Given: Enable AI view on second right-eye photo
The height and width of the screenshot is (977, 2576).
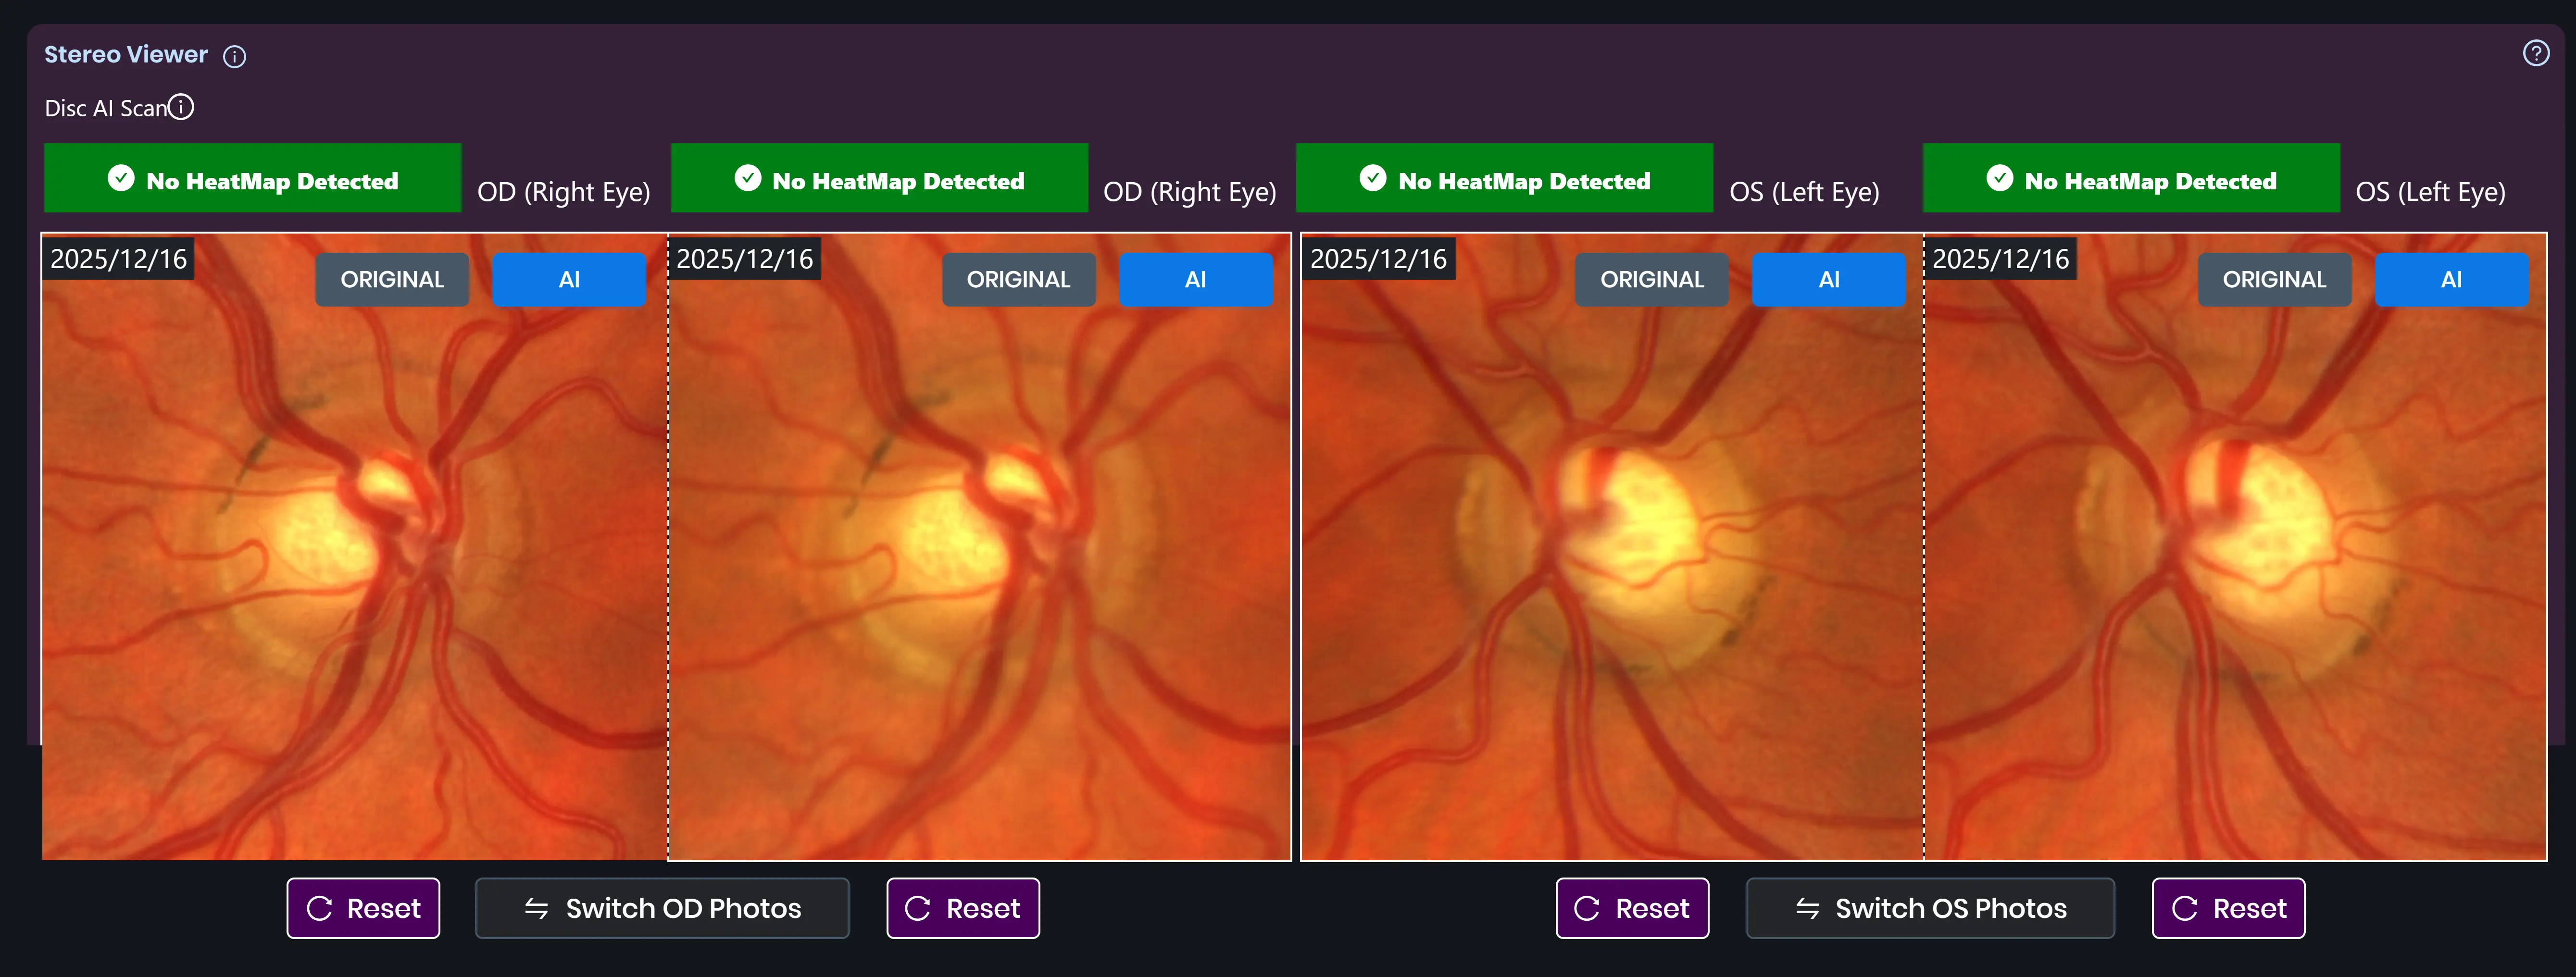Looking at the screenshot, I should 1196,279.
